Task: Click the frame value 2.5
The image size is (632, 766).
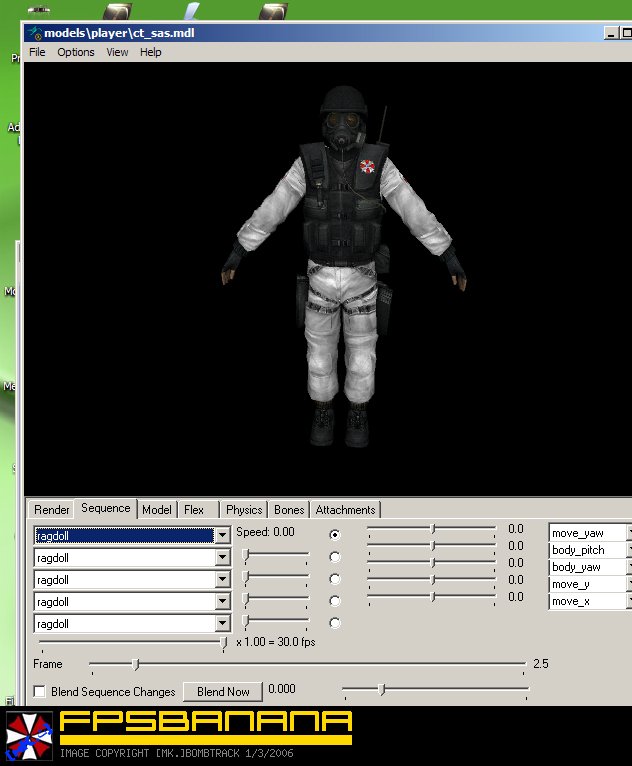Action: click(541, 664)
